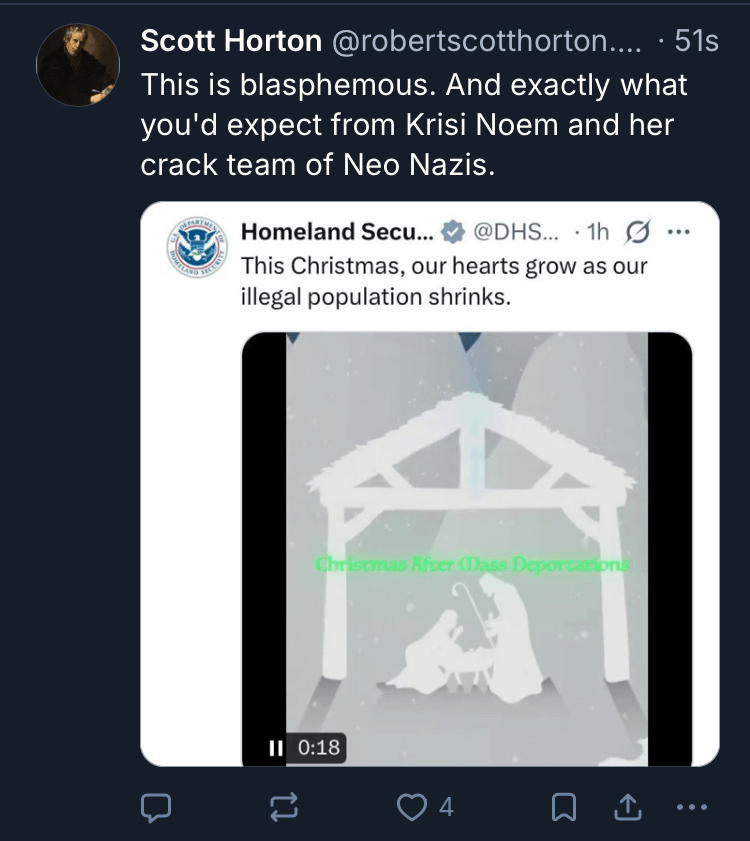
Task: Open Scott Horton's profile picture
Action: click(x=78, y=65)
